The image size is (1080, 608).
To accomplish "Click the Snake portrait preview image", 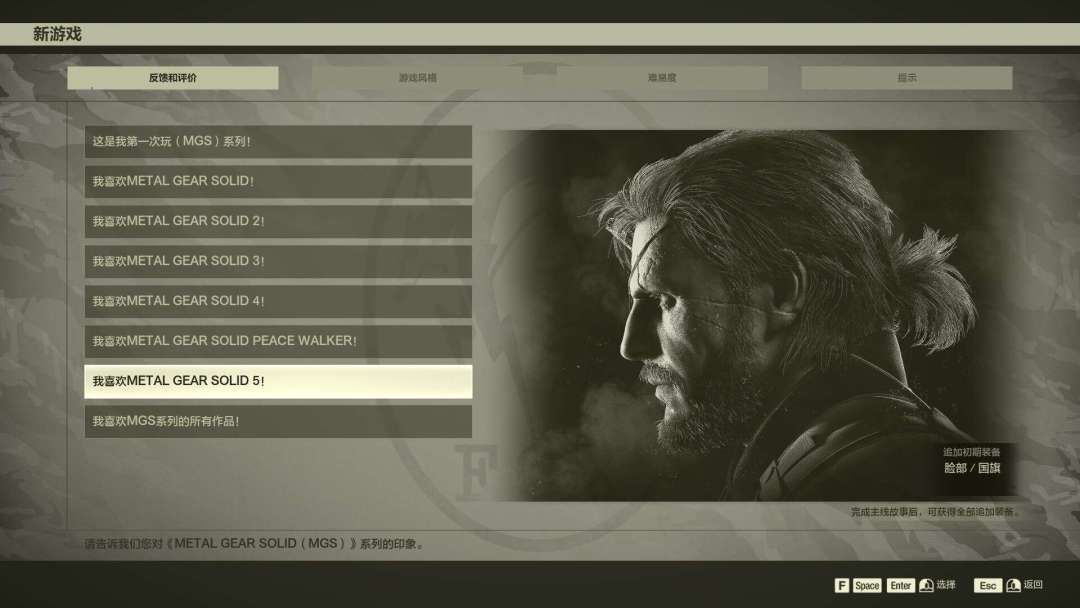I will pos(758,315).
